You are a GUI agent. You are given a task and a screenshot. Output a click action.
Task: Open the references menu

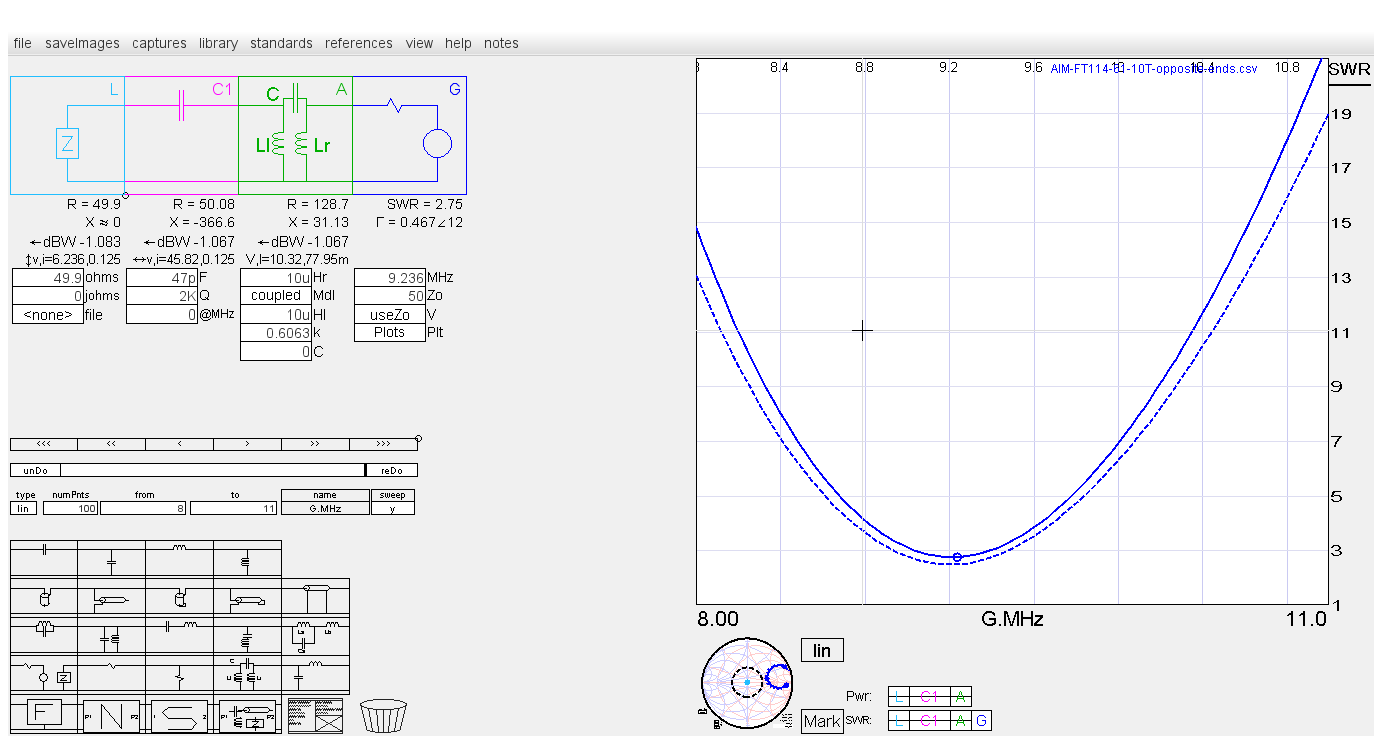(x=359, y=43)
